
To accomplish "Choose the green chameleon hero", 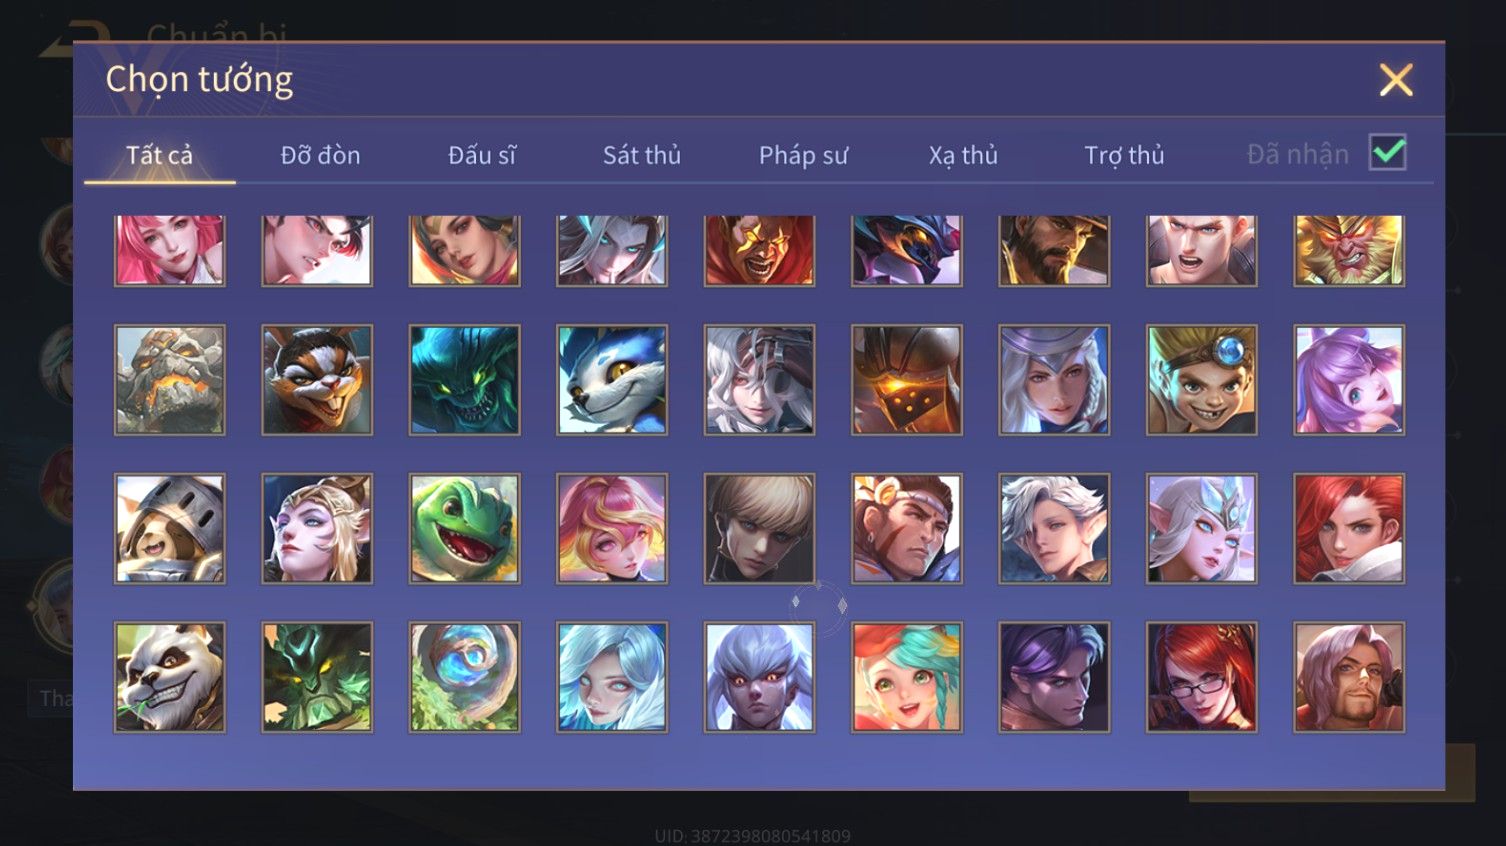I will pos(465,529).
